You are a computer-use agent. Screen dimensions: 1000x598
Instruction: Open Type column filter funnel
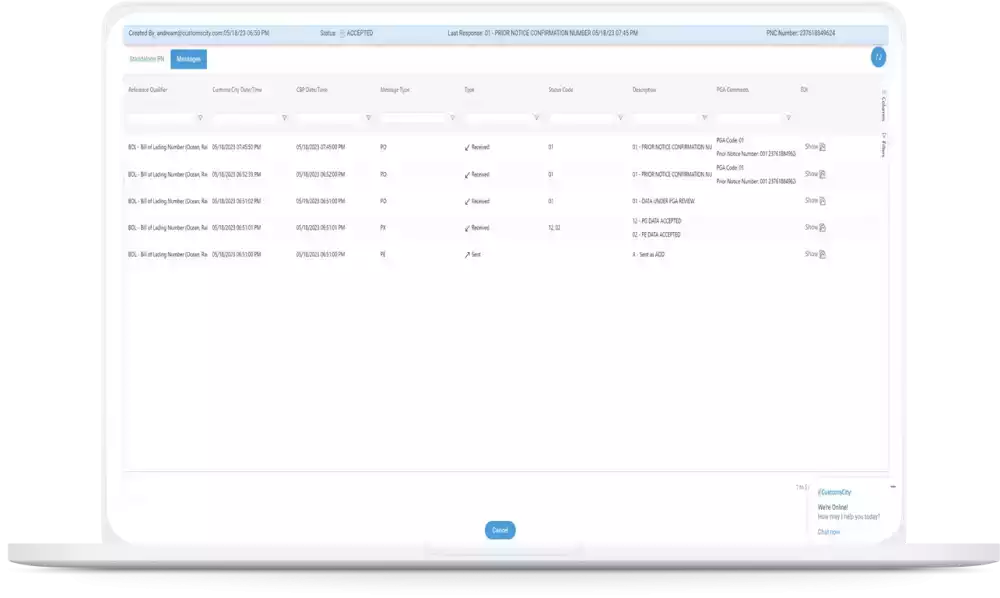[x=536, y=117]
